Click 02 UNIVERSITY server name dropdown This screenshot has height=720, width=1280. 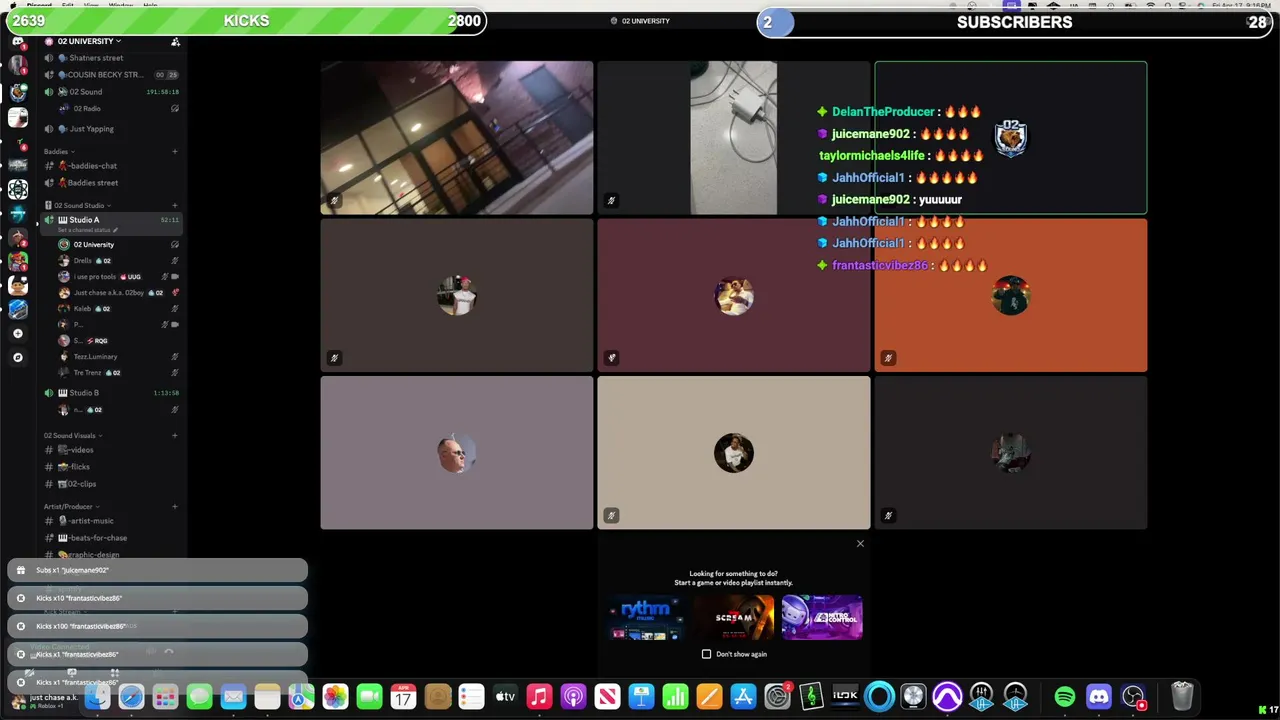click(x=89, y=42)
